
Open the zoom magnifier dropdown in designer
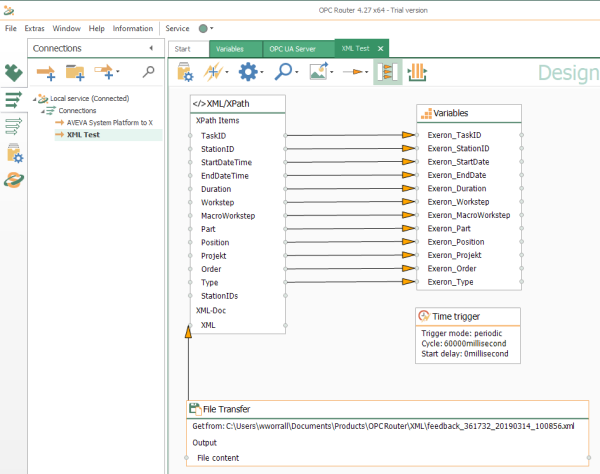(x=287, y=72)
